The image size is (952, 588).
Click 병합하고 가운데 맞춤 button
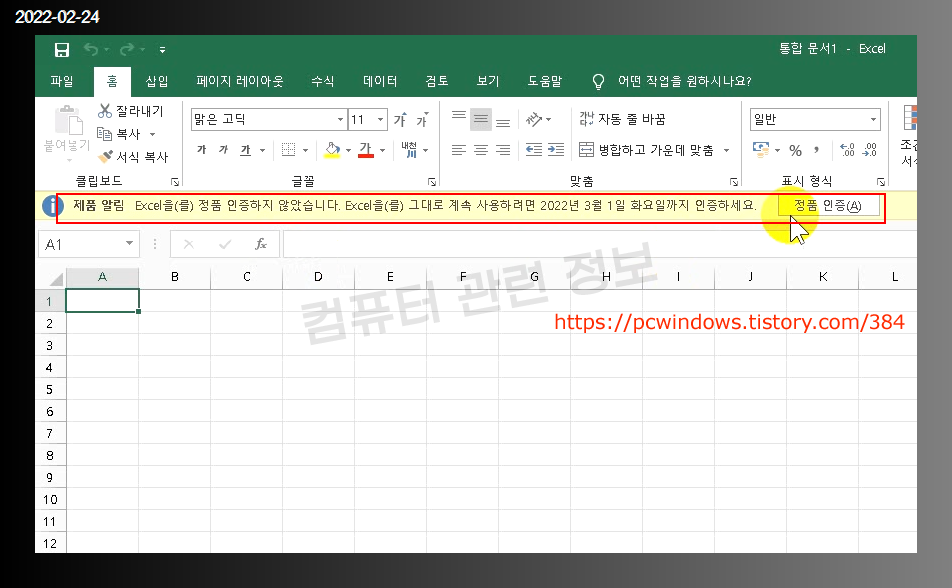tap(646, 150)
